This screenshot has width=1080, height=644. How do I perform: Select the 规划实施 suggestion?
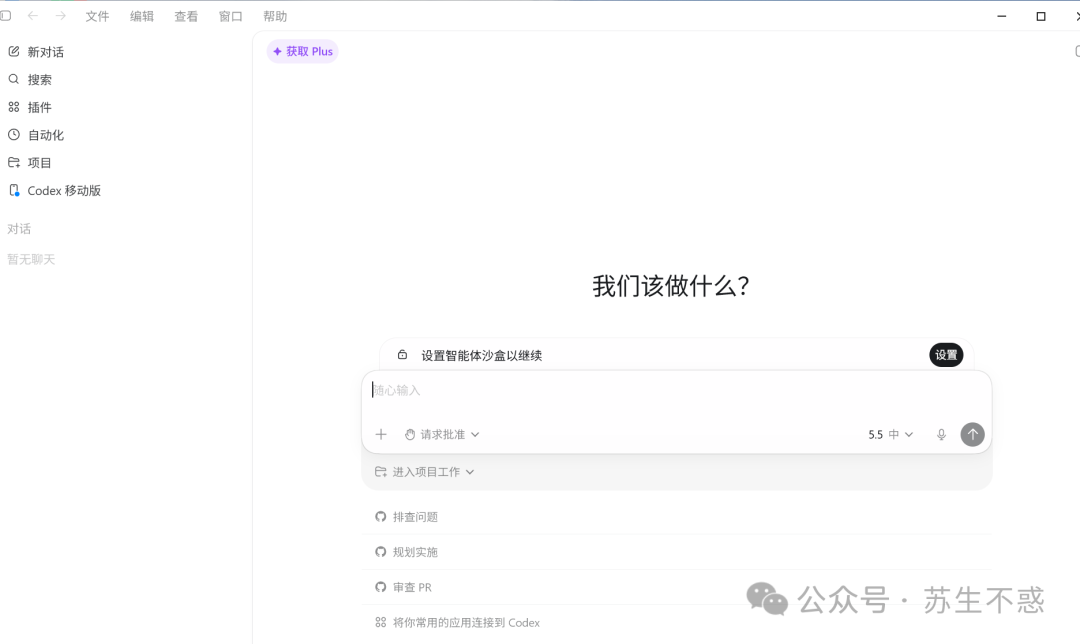coord(676,552)
